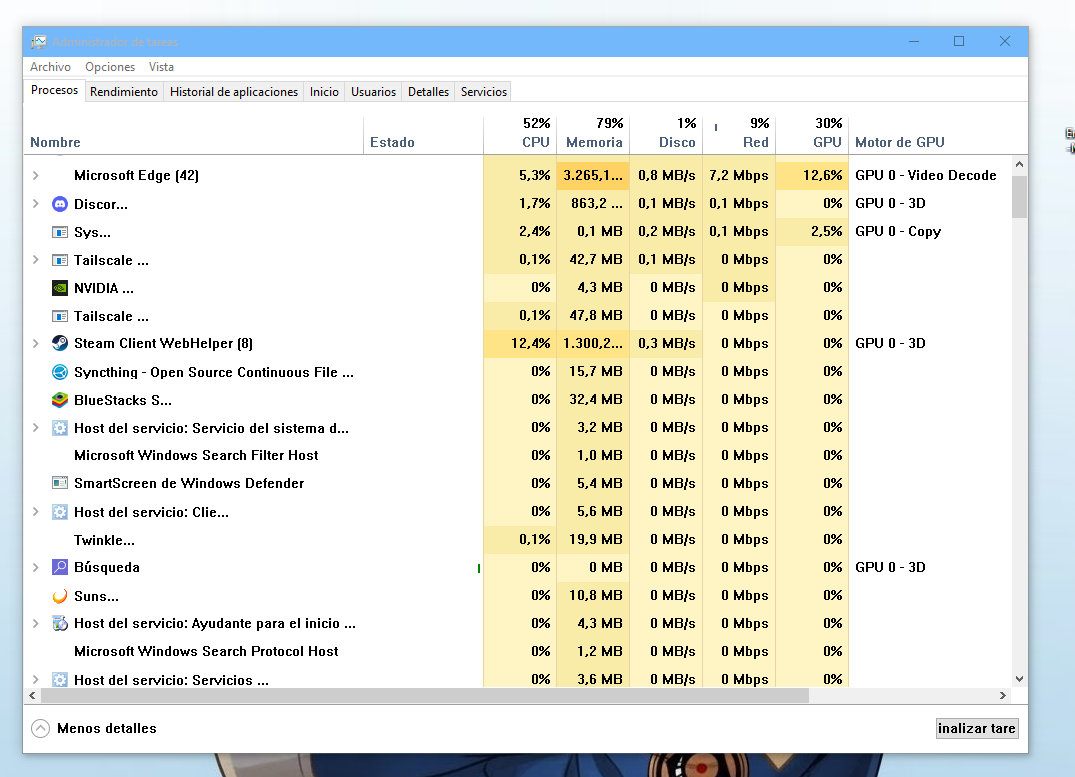The width and height of the screenshot is (1075, 777).
Task: Open the Vista menu
Action: coord(161,67)
